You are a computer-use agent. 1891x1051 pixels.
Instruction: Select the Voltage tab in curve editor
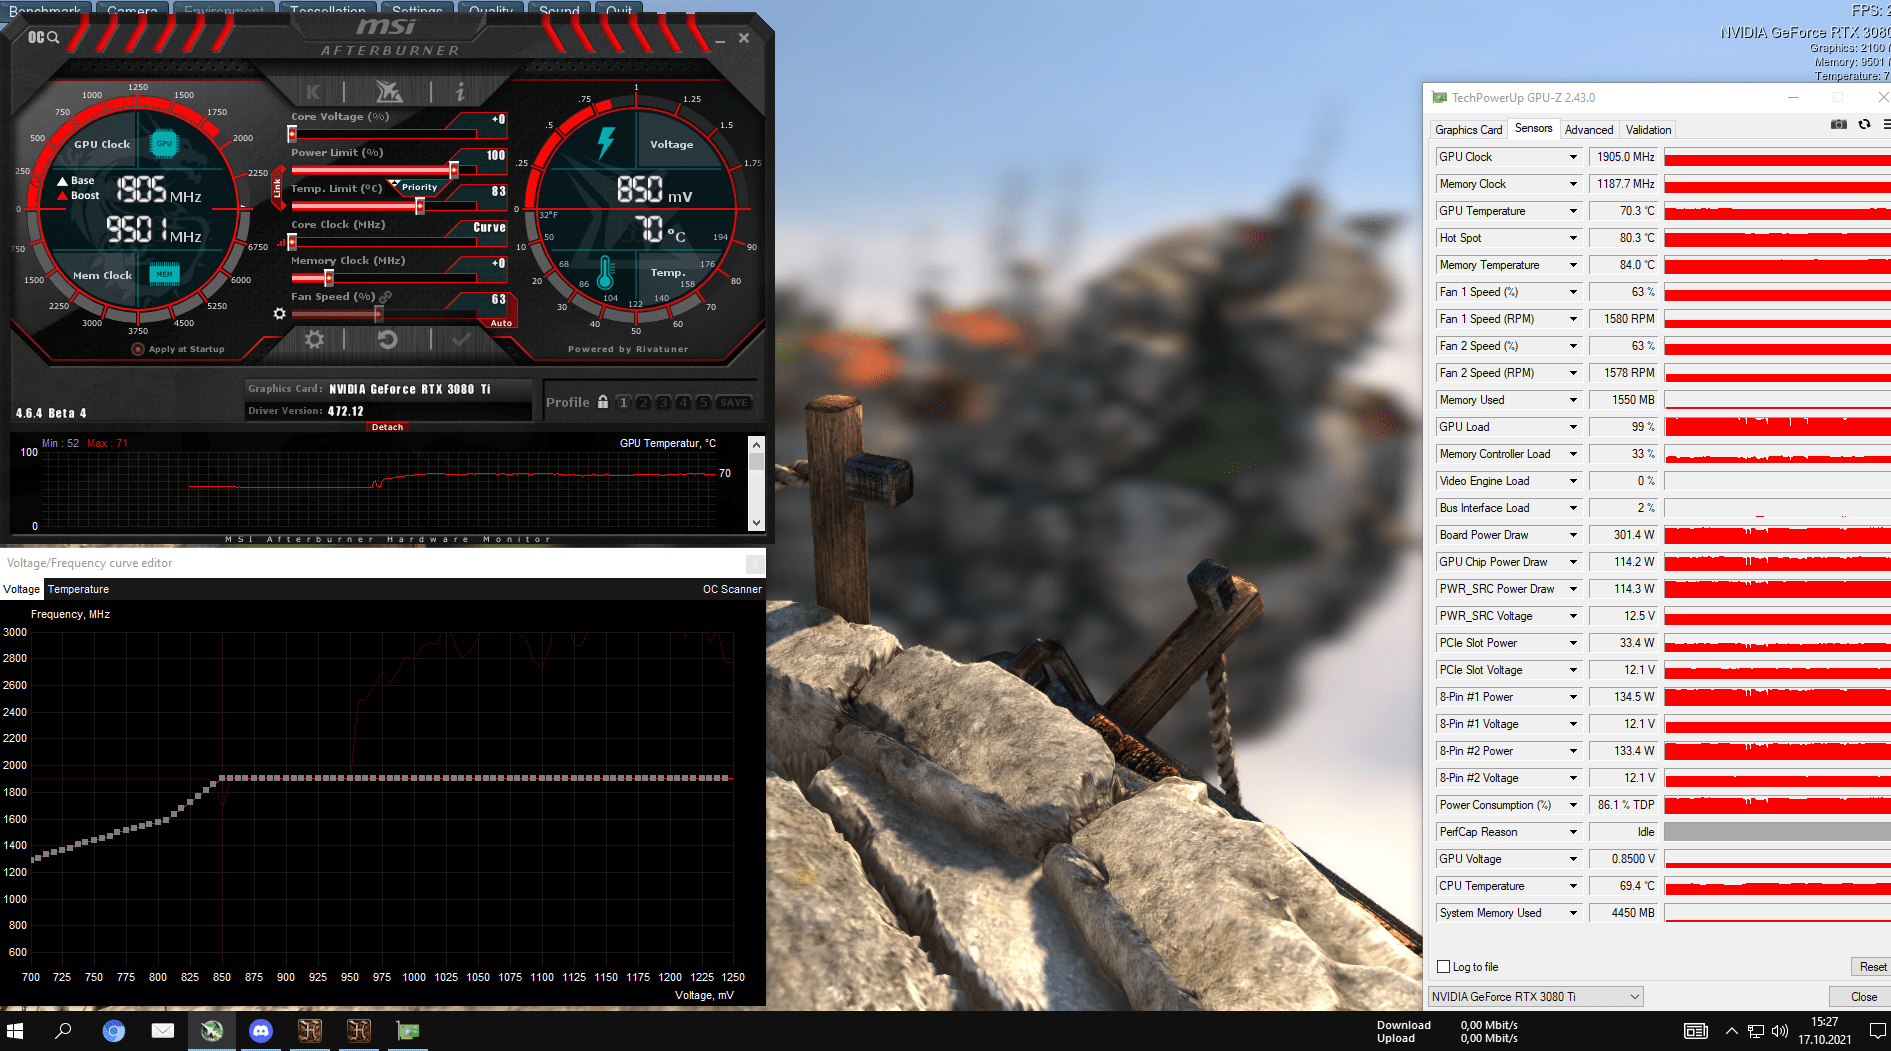pyautogui.click(x=21, y=589)
